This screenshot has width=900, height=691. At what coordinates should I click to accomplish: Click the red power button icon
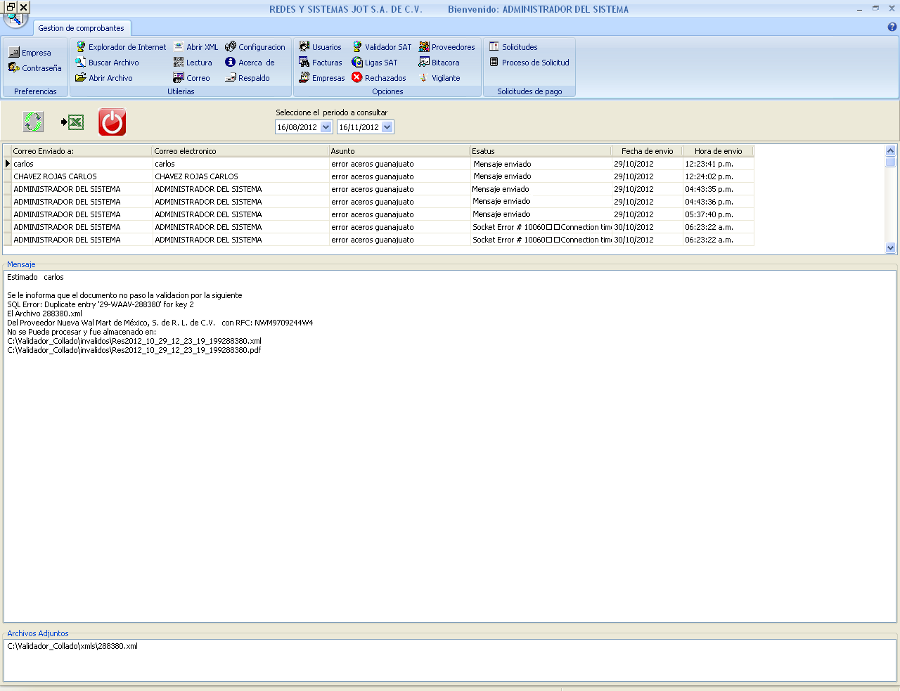112,122
